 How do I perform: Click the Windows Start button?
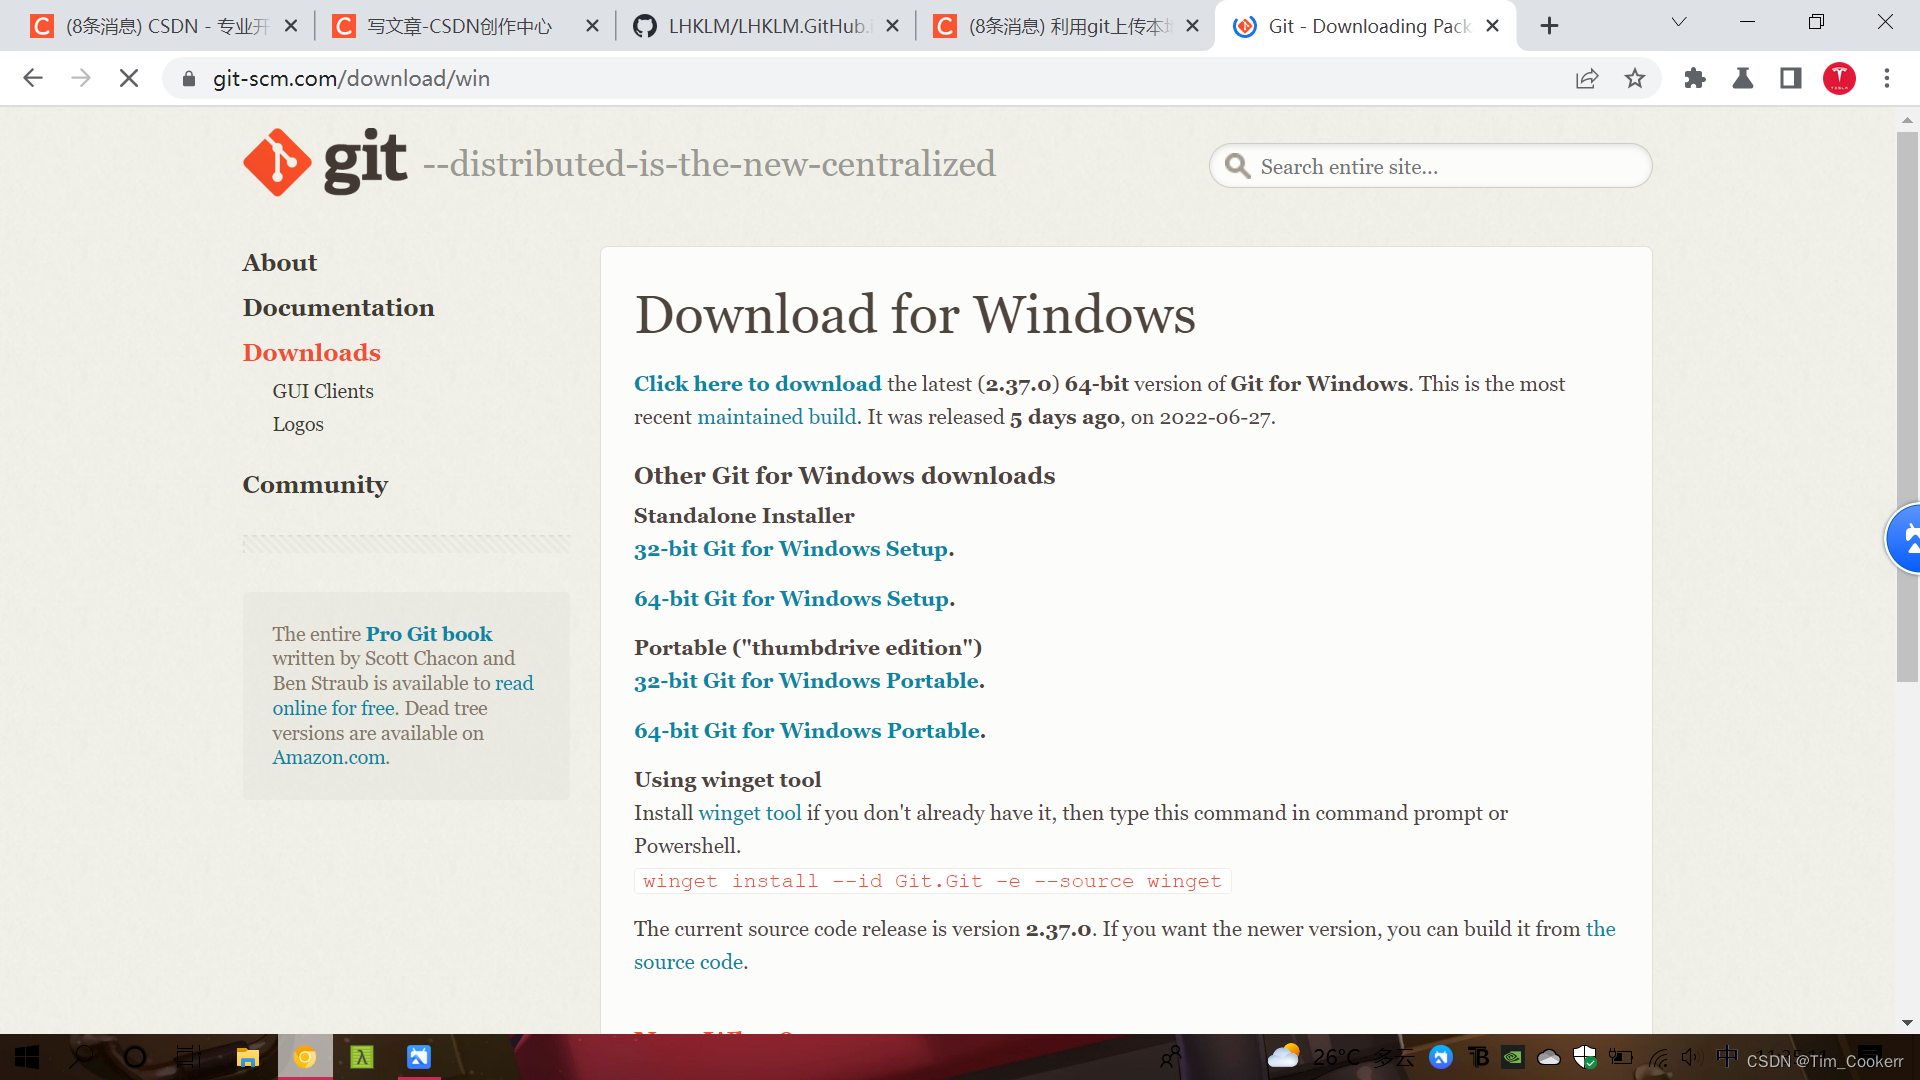pos(27,1057)
